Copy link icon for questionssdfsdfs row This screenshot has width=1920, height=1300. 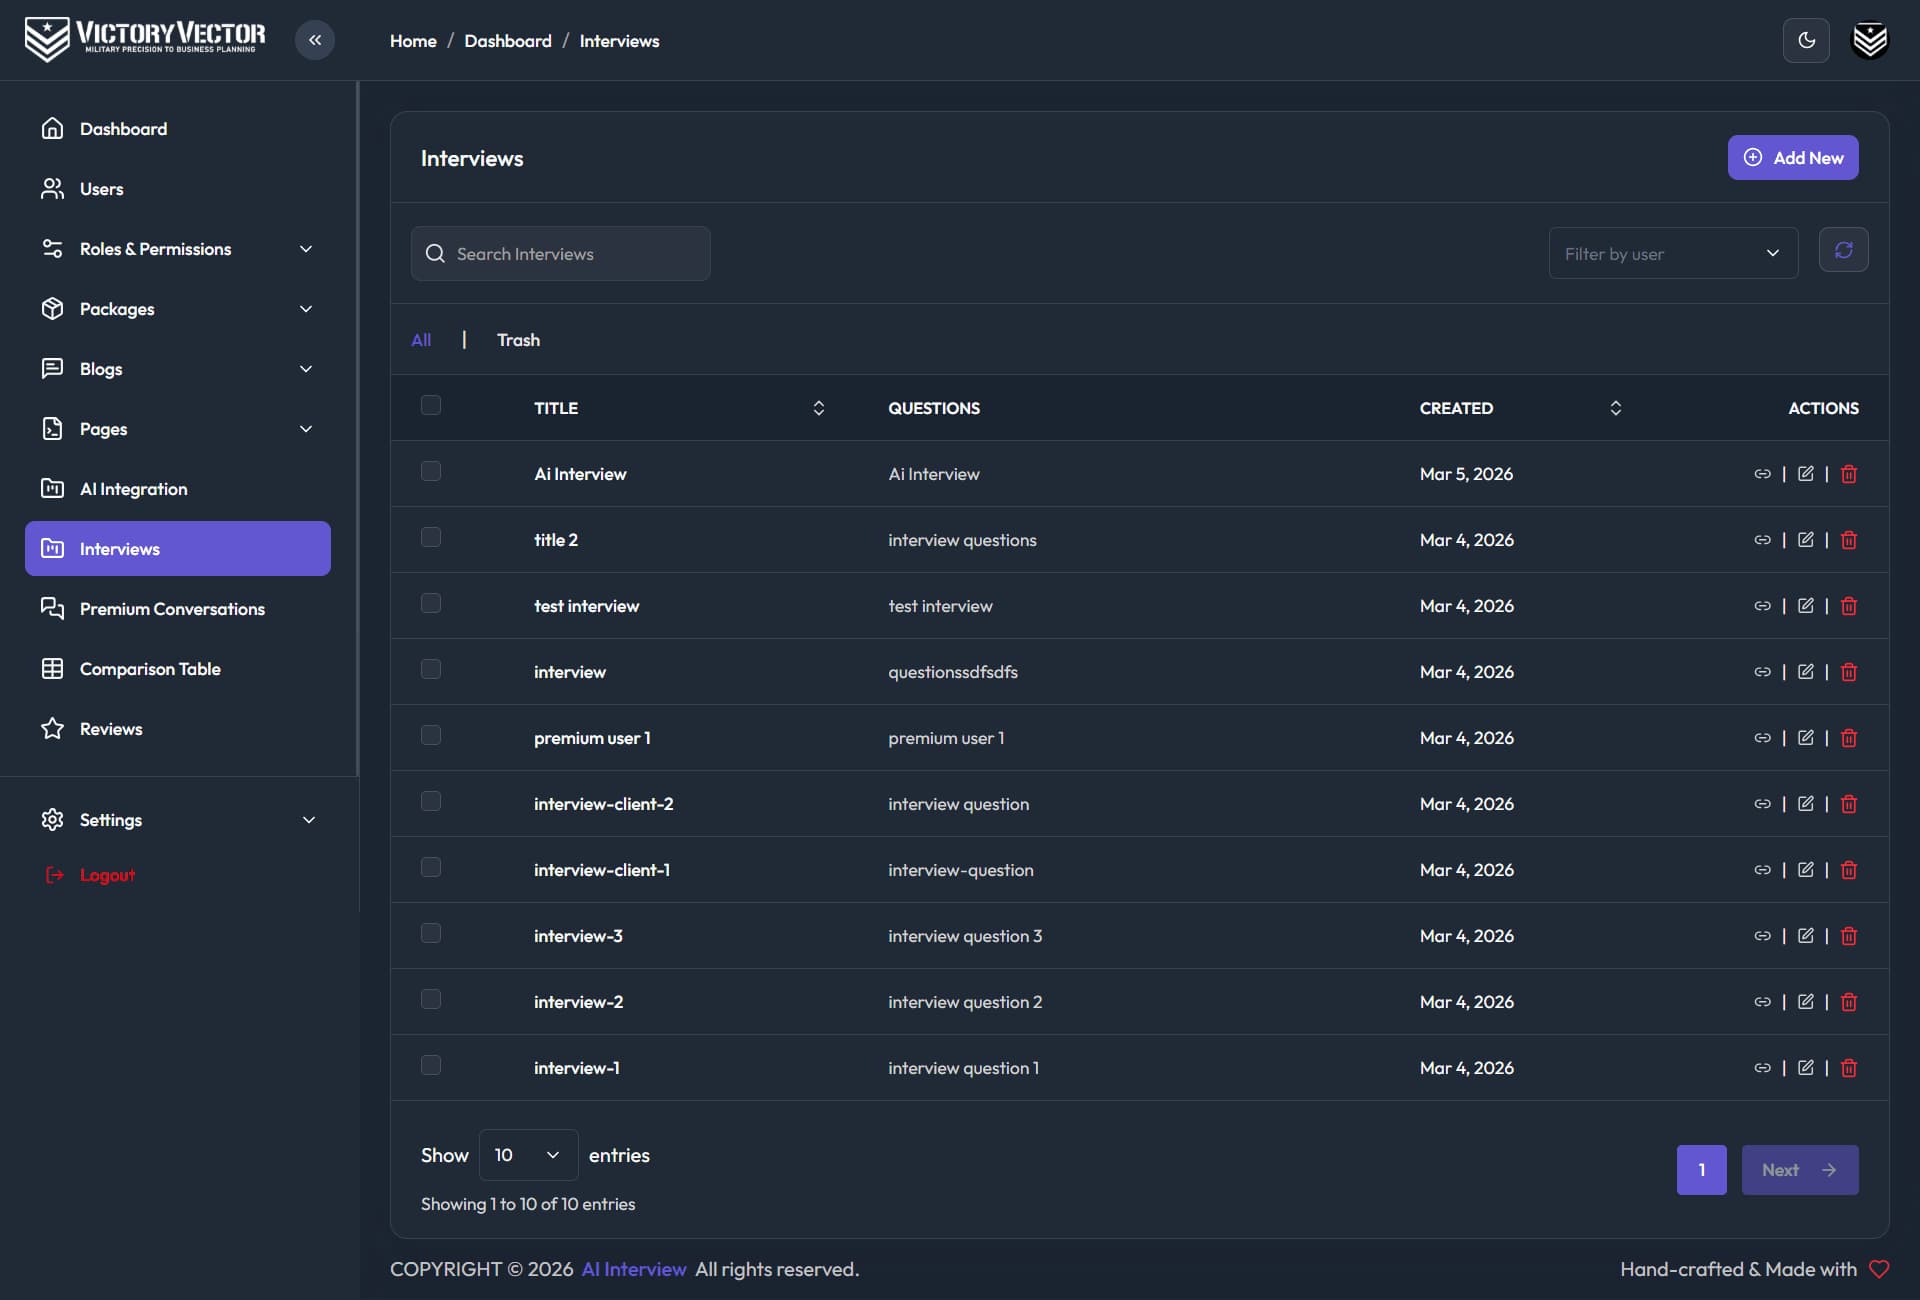tap(1762, 672)
